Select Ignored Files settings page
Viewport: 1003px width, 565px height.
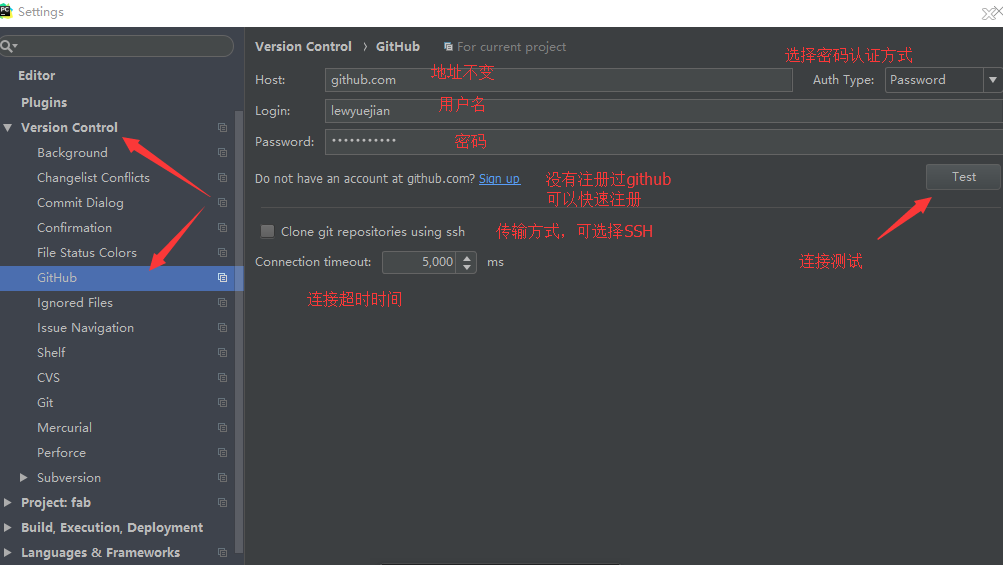pyautogui.click(x=75, y=302)
